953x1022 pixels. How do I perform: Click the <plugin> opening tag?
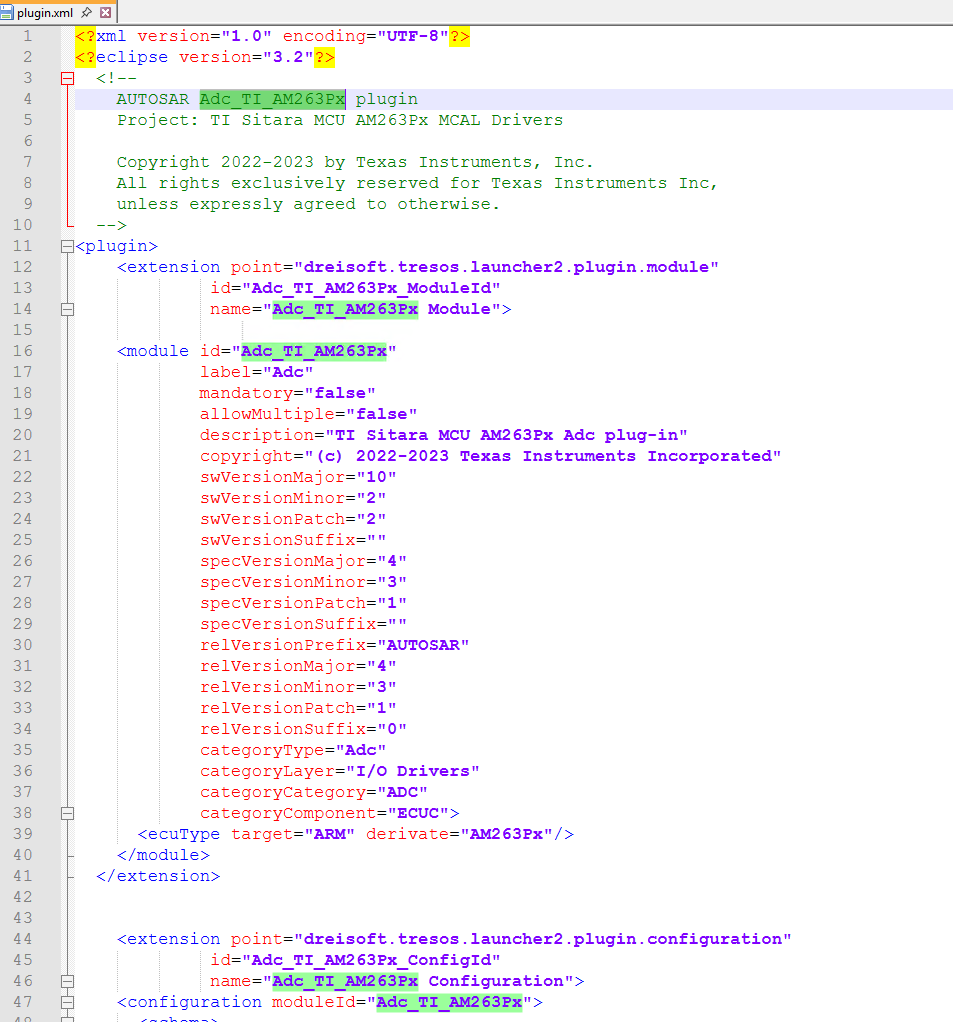tap(117, 246)
